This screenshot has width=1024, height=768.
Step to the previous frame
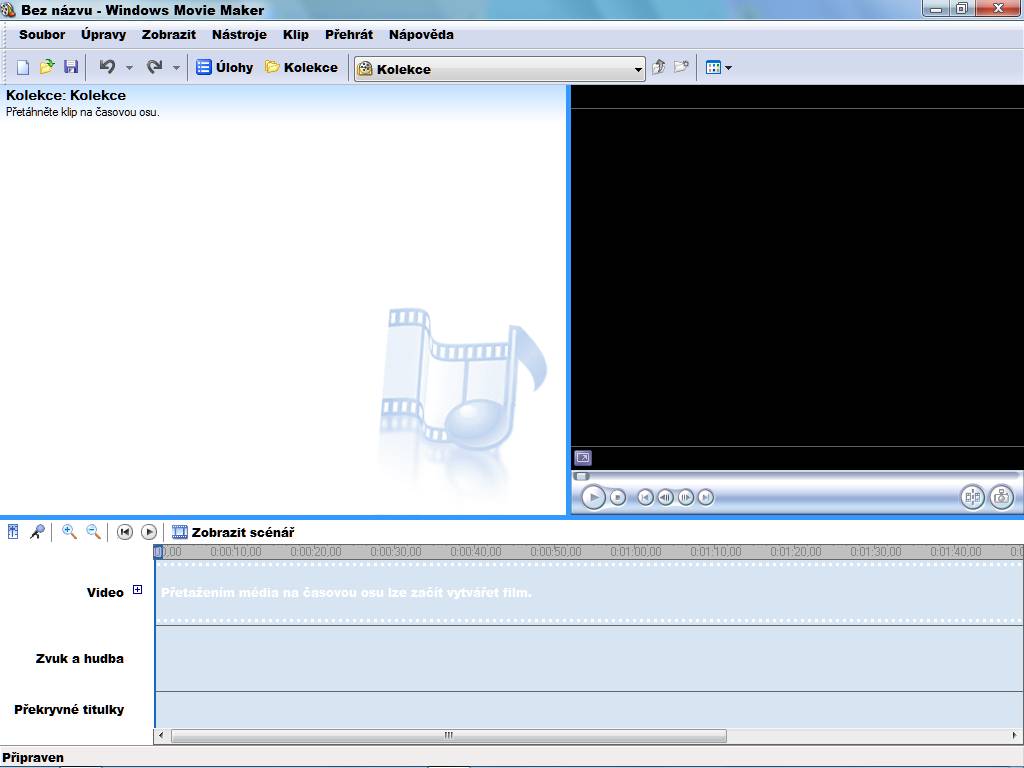(x=665, y=498)
